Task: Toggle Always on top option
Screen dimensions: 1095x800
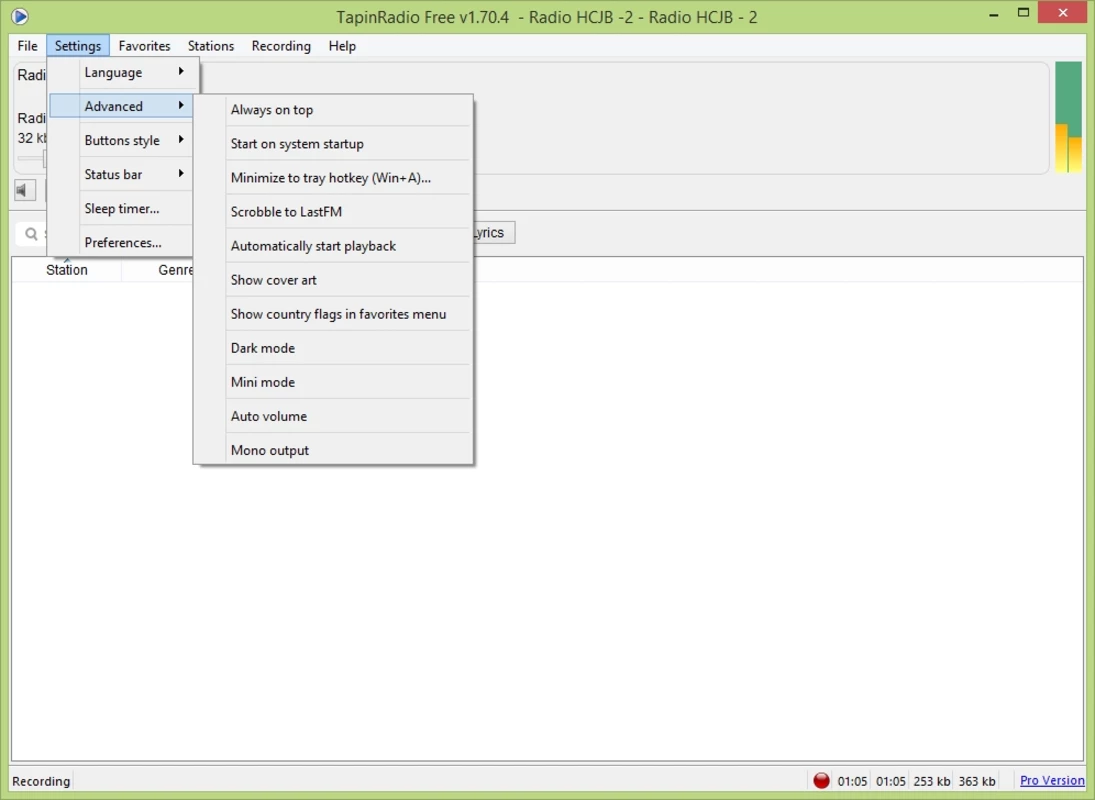Action: 272,110
